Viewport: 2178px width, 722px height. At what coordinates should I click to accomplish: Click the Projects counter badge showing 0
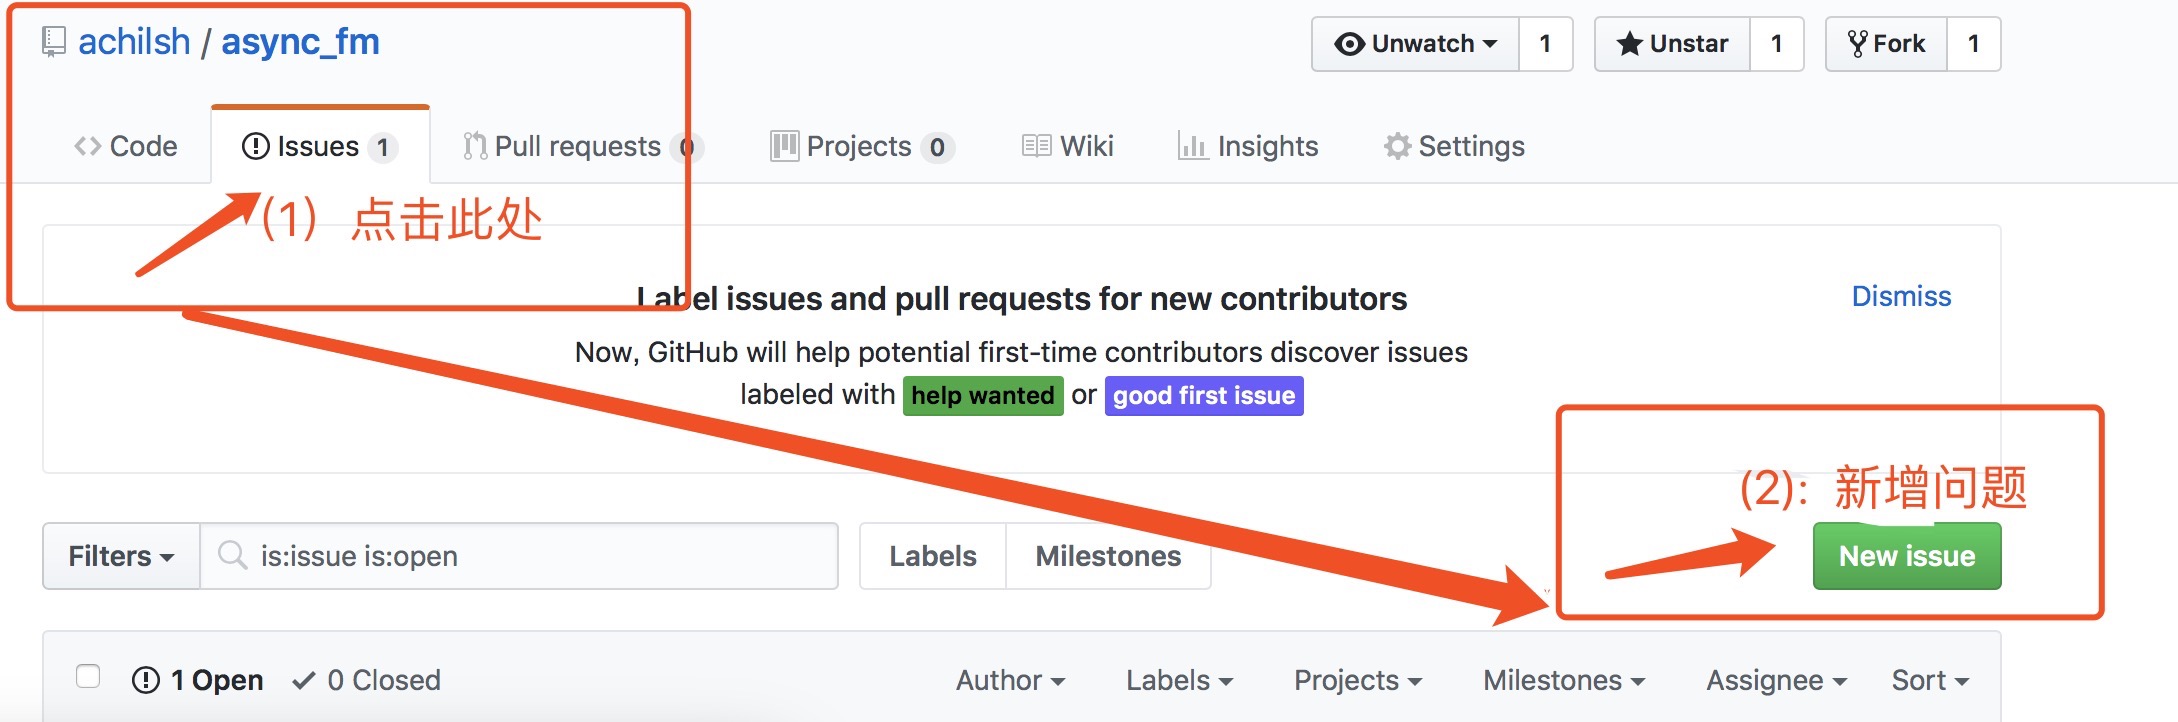click(937, 147)
